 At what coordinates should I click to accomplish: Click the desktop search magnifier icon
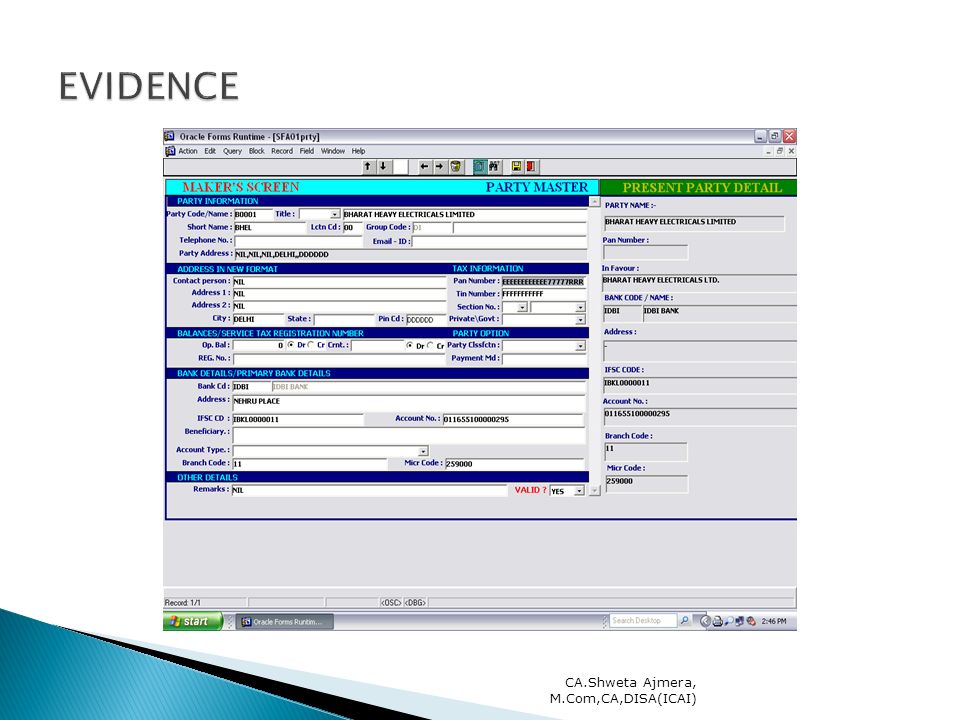point(684,621)
